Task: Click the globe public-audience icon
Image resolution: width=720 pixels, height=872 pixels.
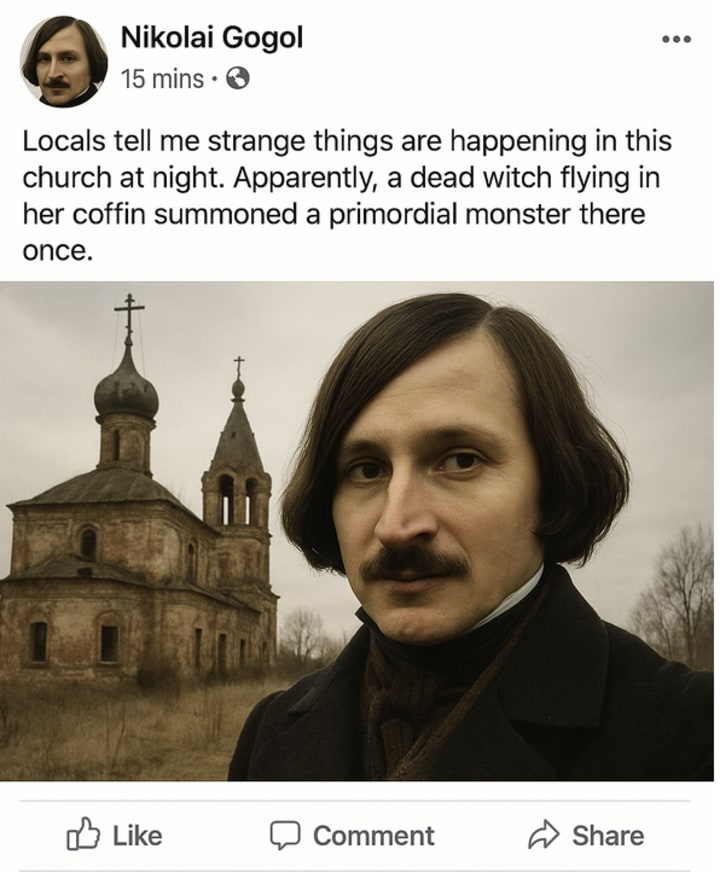Action: (x=238, y=78)
